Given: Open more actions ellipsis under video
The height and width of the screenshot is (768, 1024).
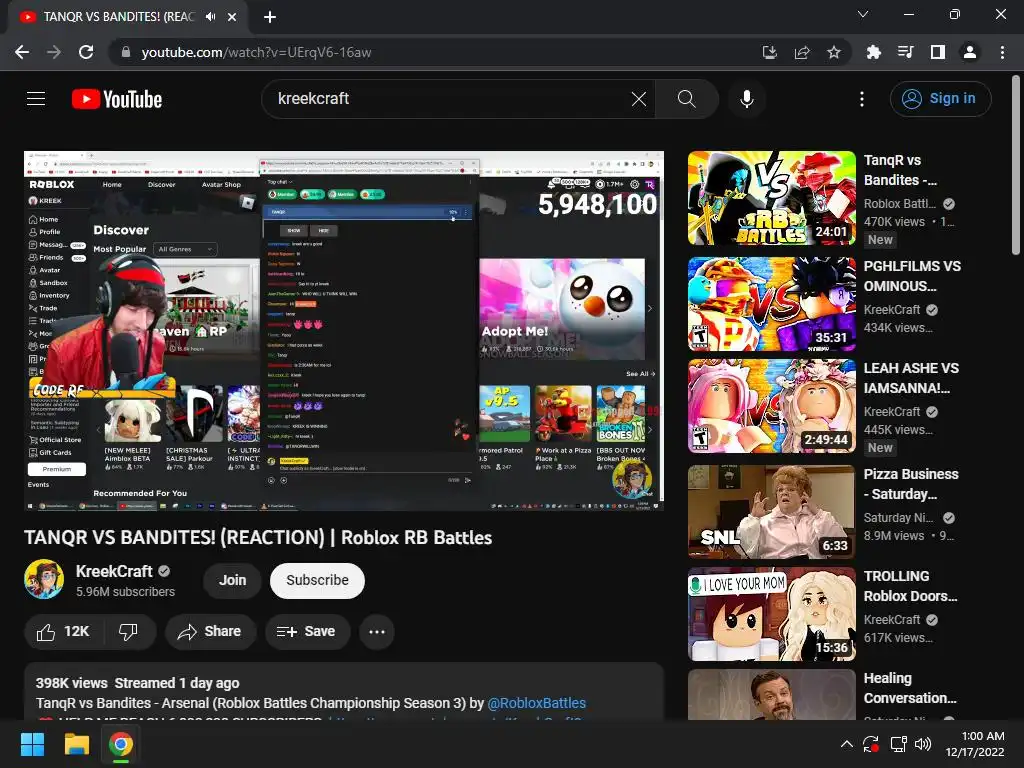Looking at the screenshot, I should click(x=377, y=632).
